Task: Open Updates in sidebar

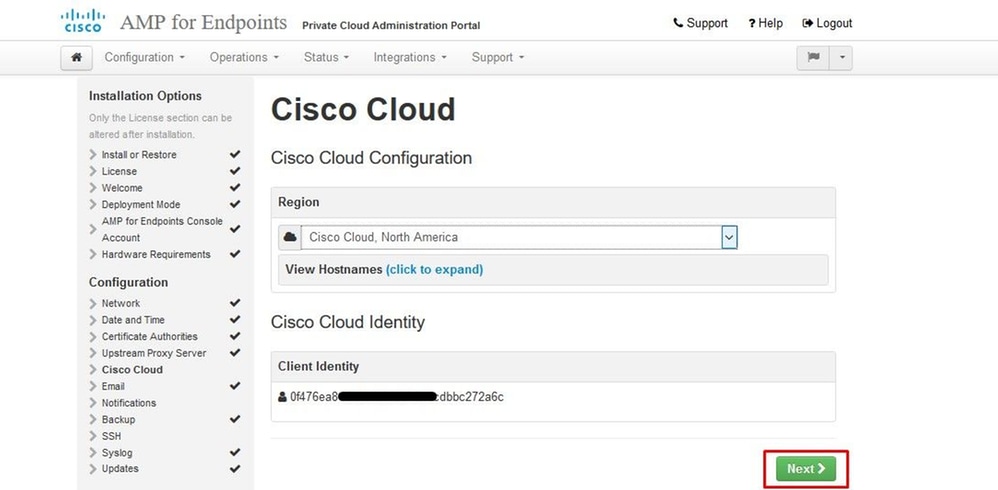Action: [x=120, y=468]
